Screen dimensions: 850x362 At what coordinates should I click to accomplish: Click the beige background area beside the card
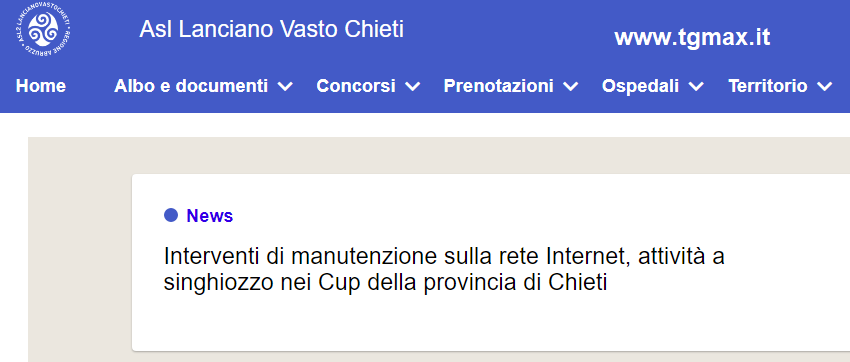click(80, 249)
